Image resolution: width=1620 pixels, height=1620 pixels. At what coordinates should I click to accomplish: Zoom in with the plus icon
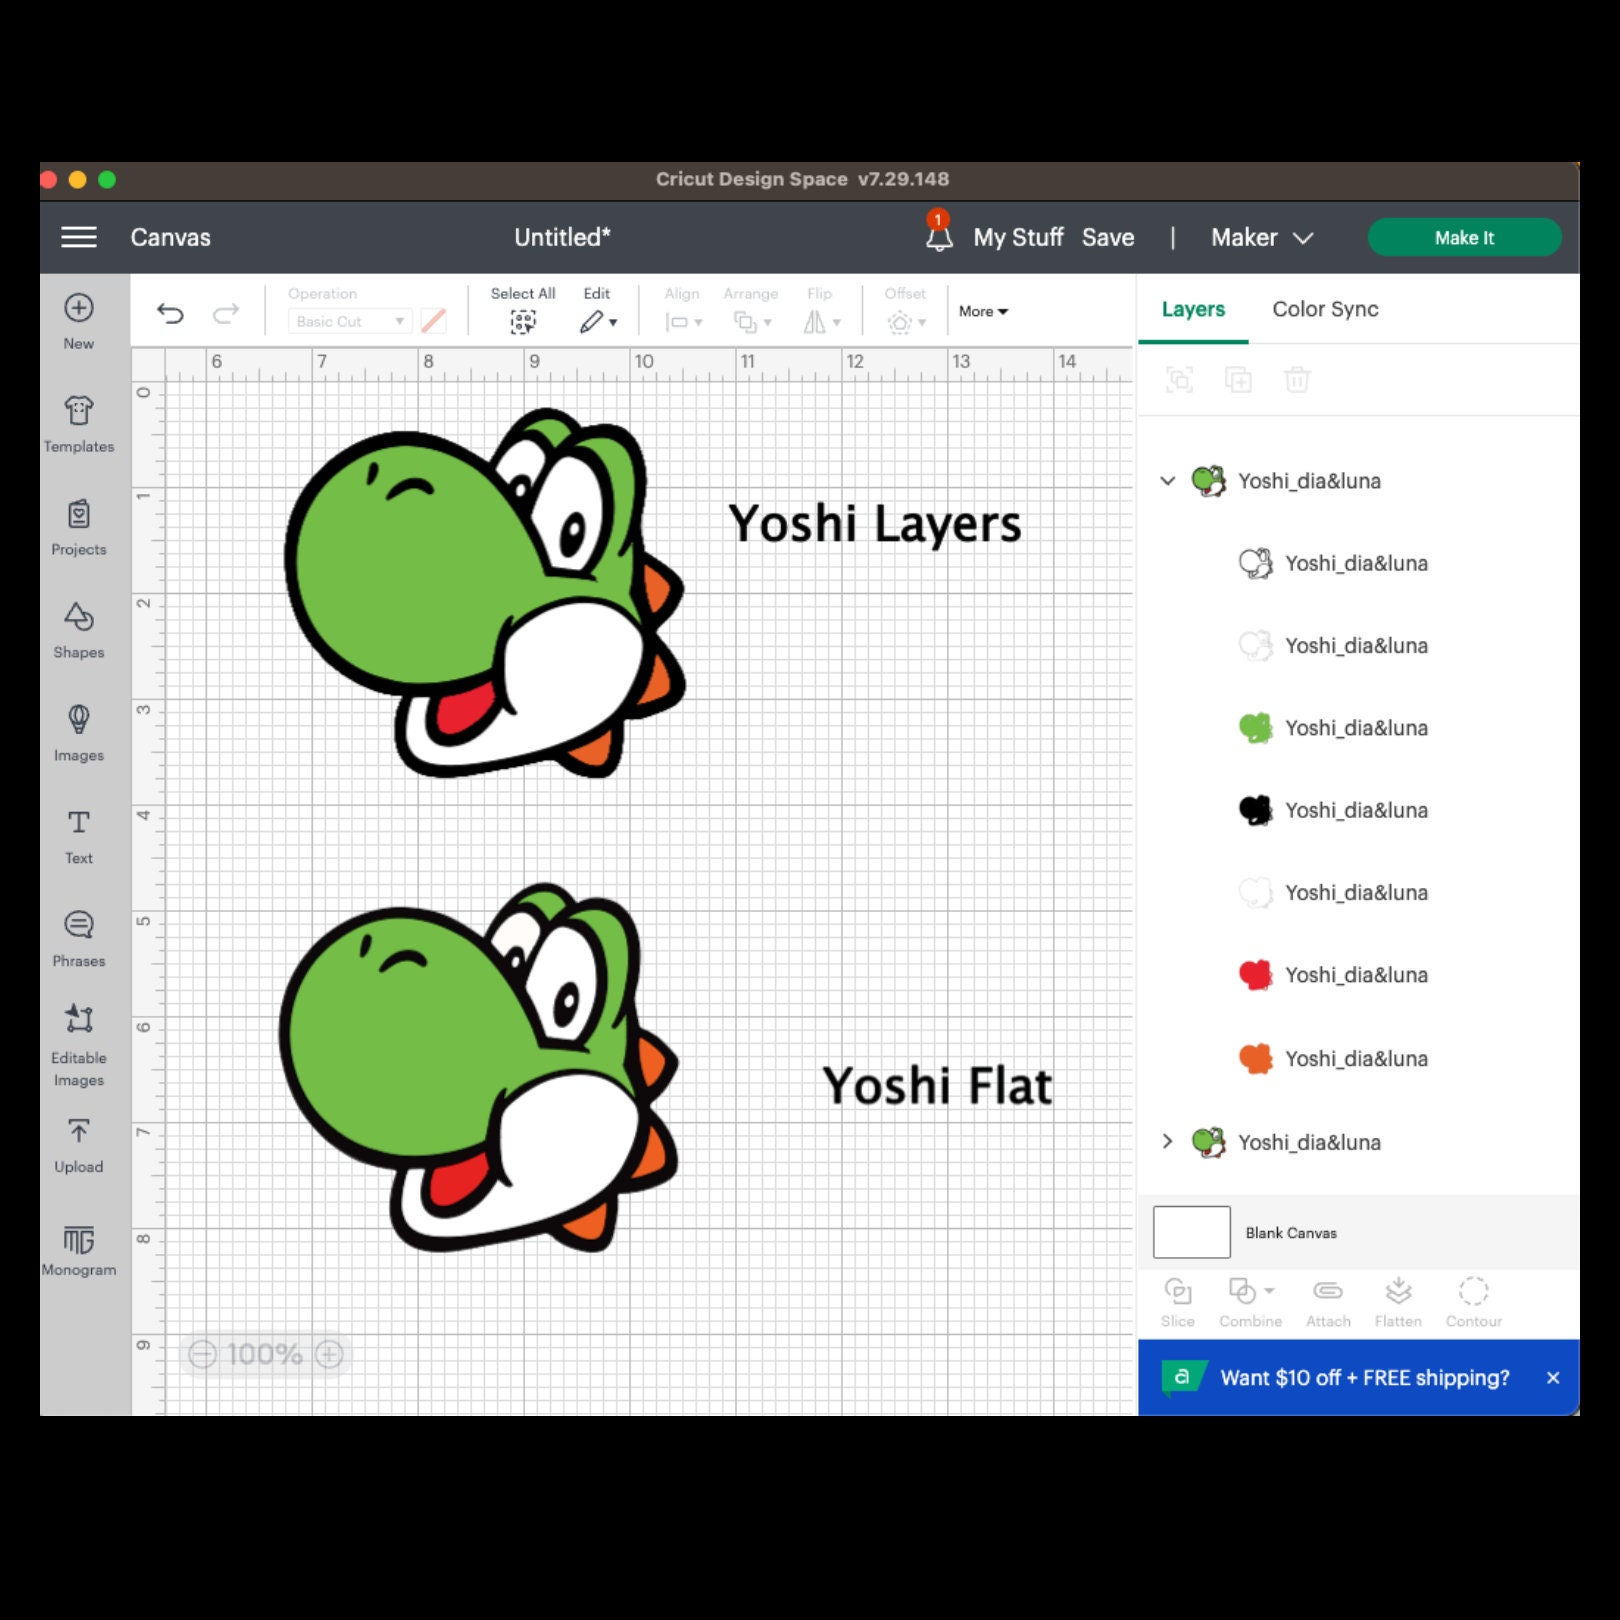[329, 1354]
